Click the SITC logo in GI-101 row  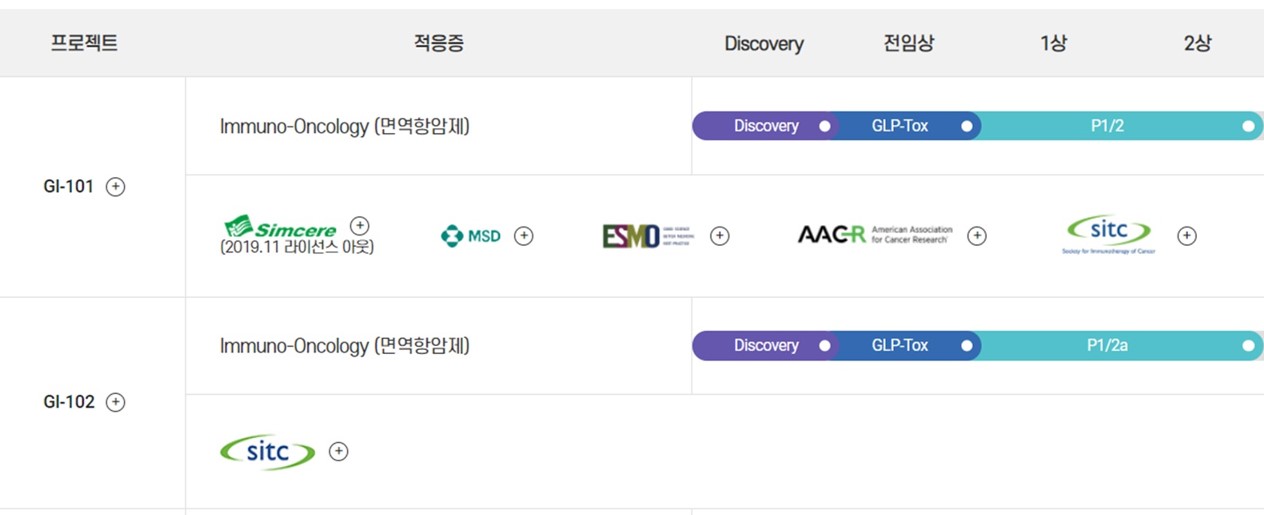click(x=1108, y=235)
